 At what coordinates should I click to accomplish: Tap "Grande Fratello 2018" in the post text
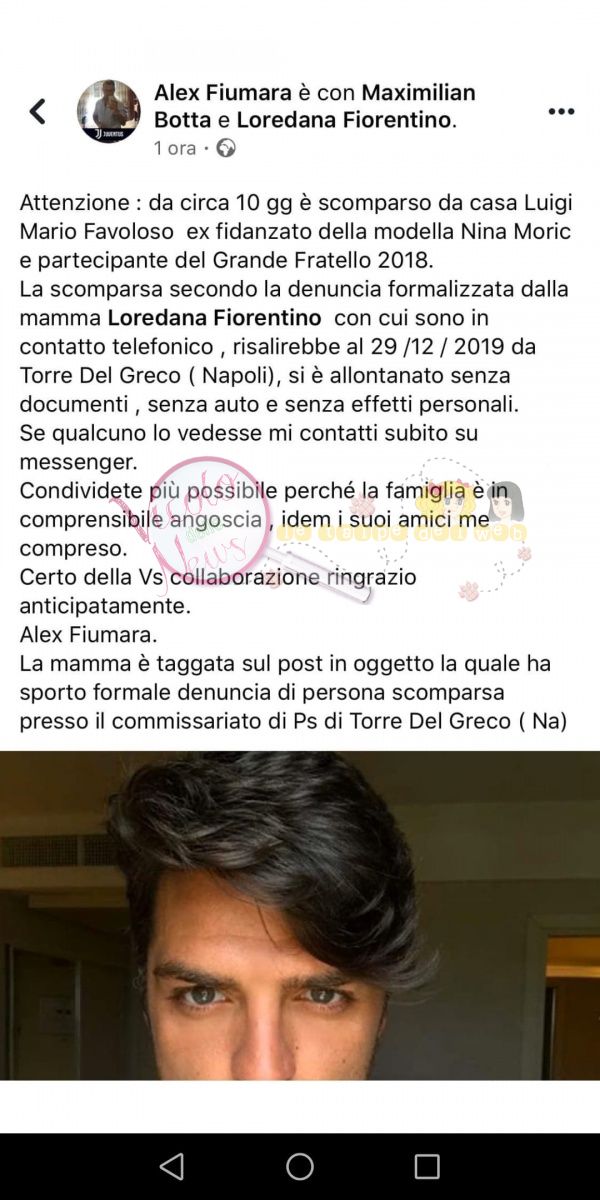point(332,260)
